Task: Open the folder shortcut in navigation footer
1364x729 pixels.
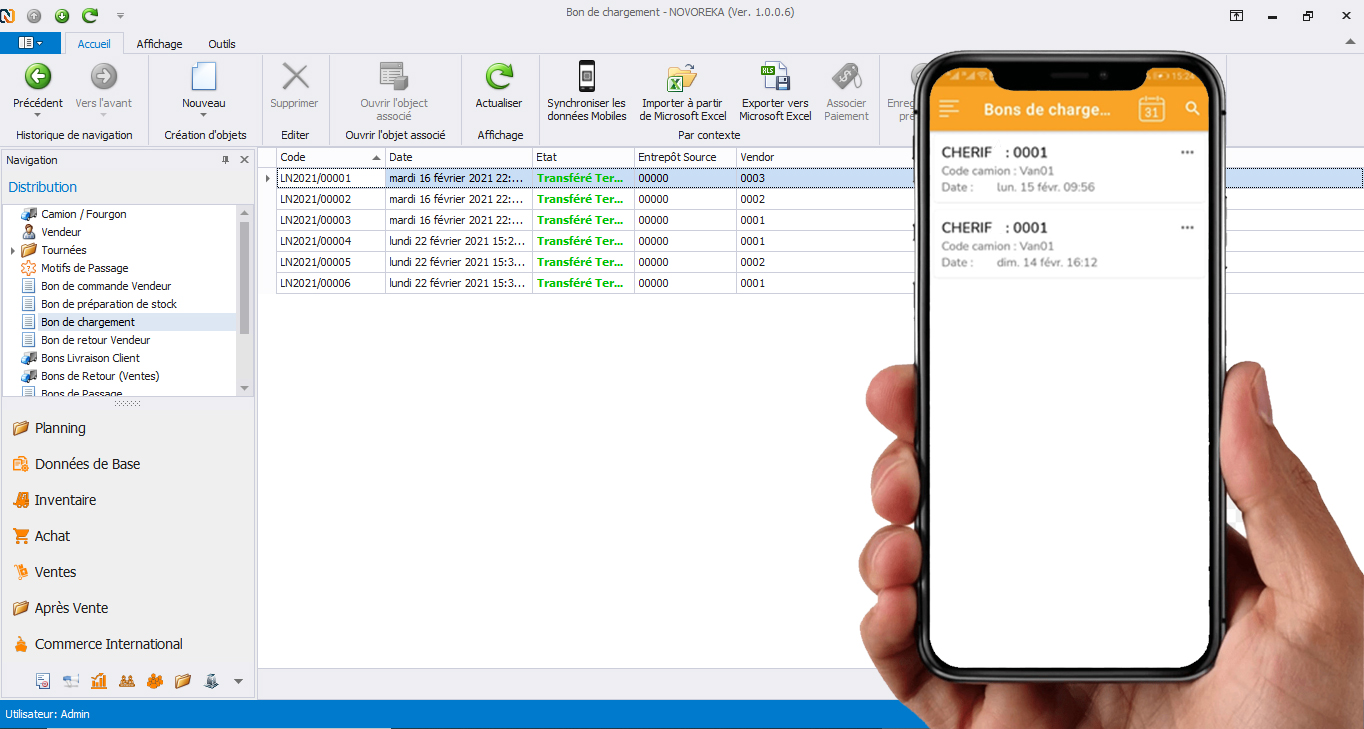Action: (183, 681)
